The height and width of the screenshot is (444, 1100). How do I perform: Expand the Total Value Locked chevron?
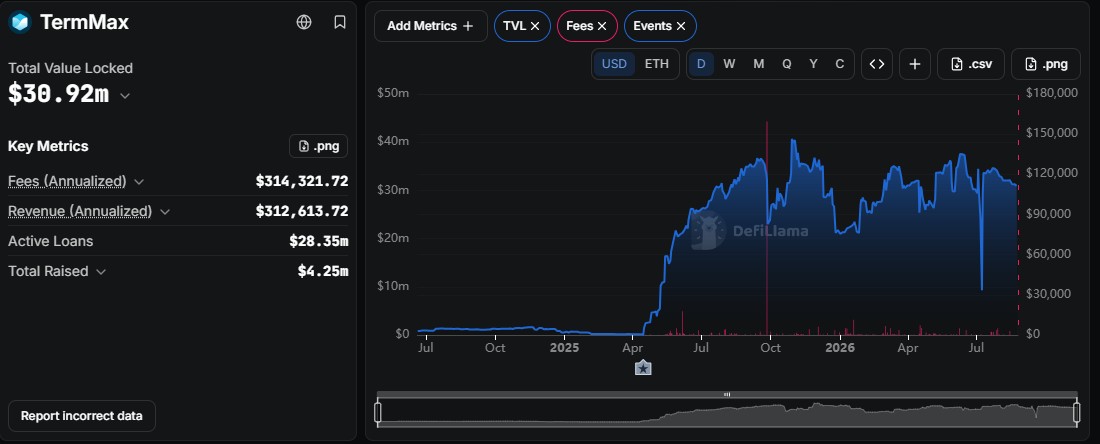[x=125, y=95]
